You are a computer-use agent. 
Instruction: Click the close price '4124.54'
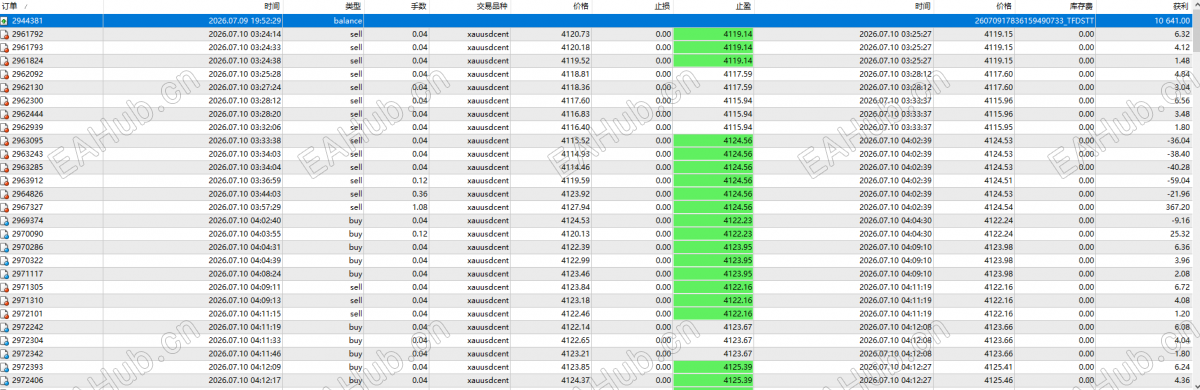tap(998, 207)
